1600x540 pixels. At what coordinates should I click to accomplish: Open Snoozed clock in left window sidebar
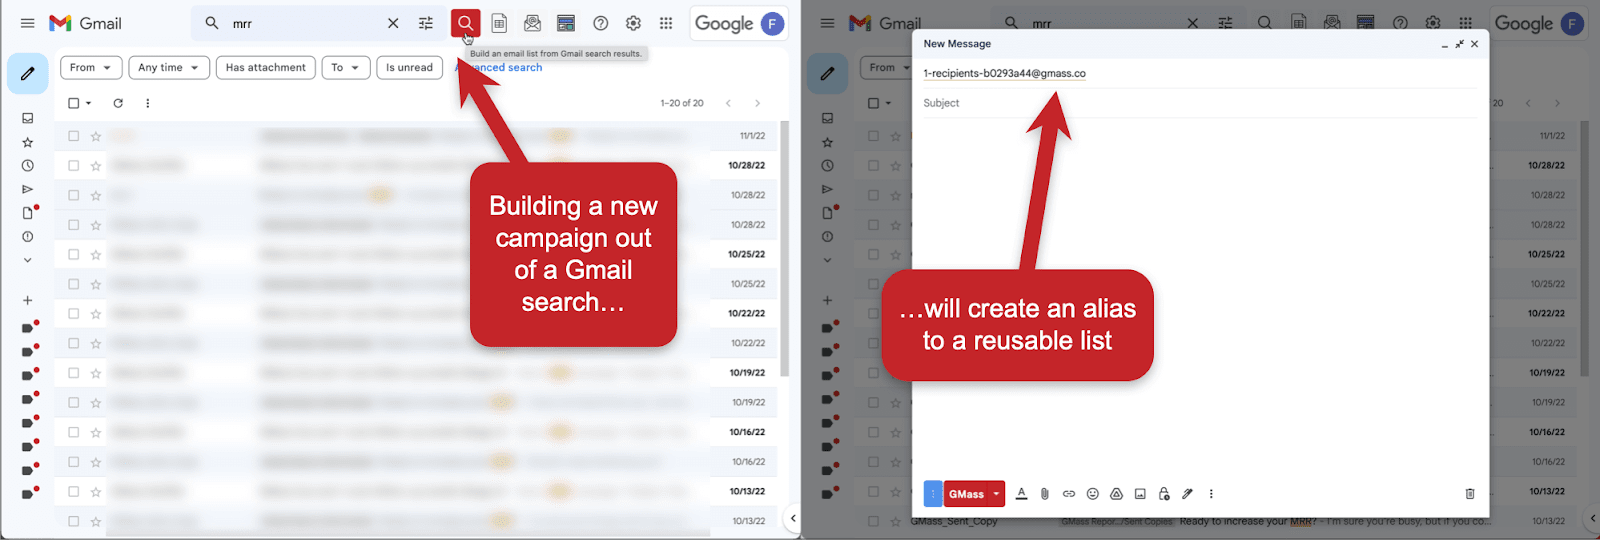[x=28, y=166]
